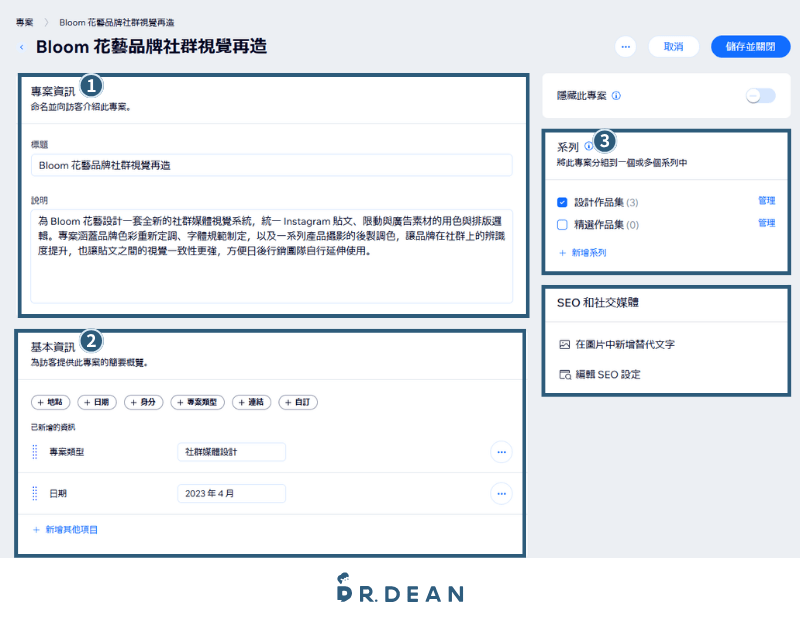Add the 專案類型 info chip
The height and width of the screenshot is (620, 800).
click(197, 403)
